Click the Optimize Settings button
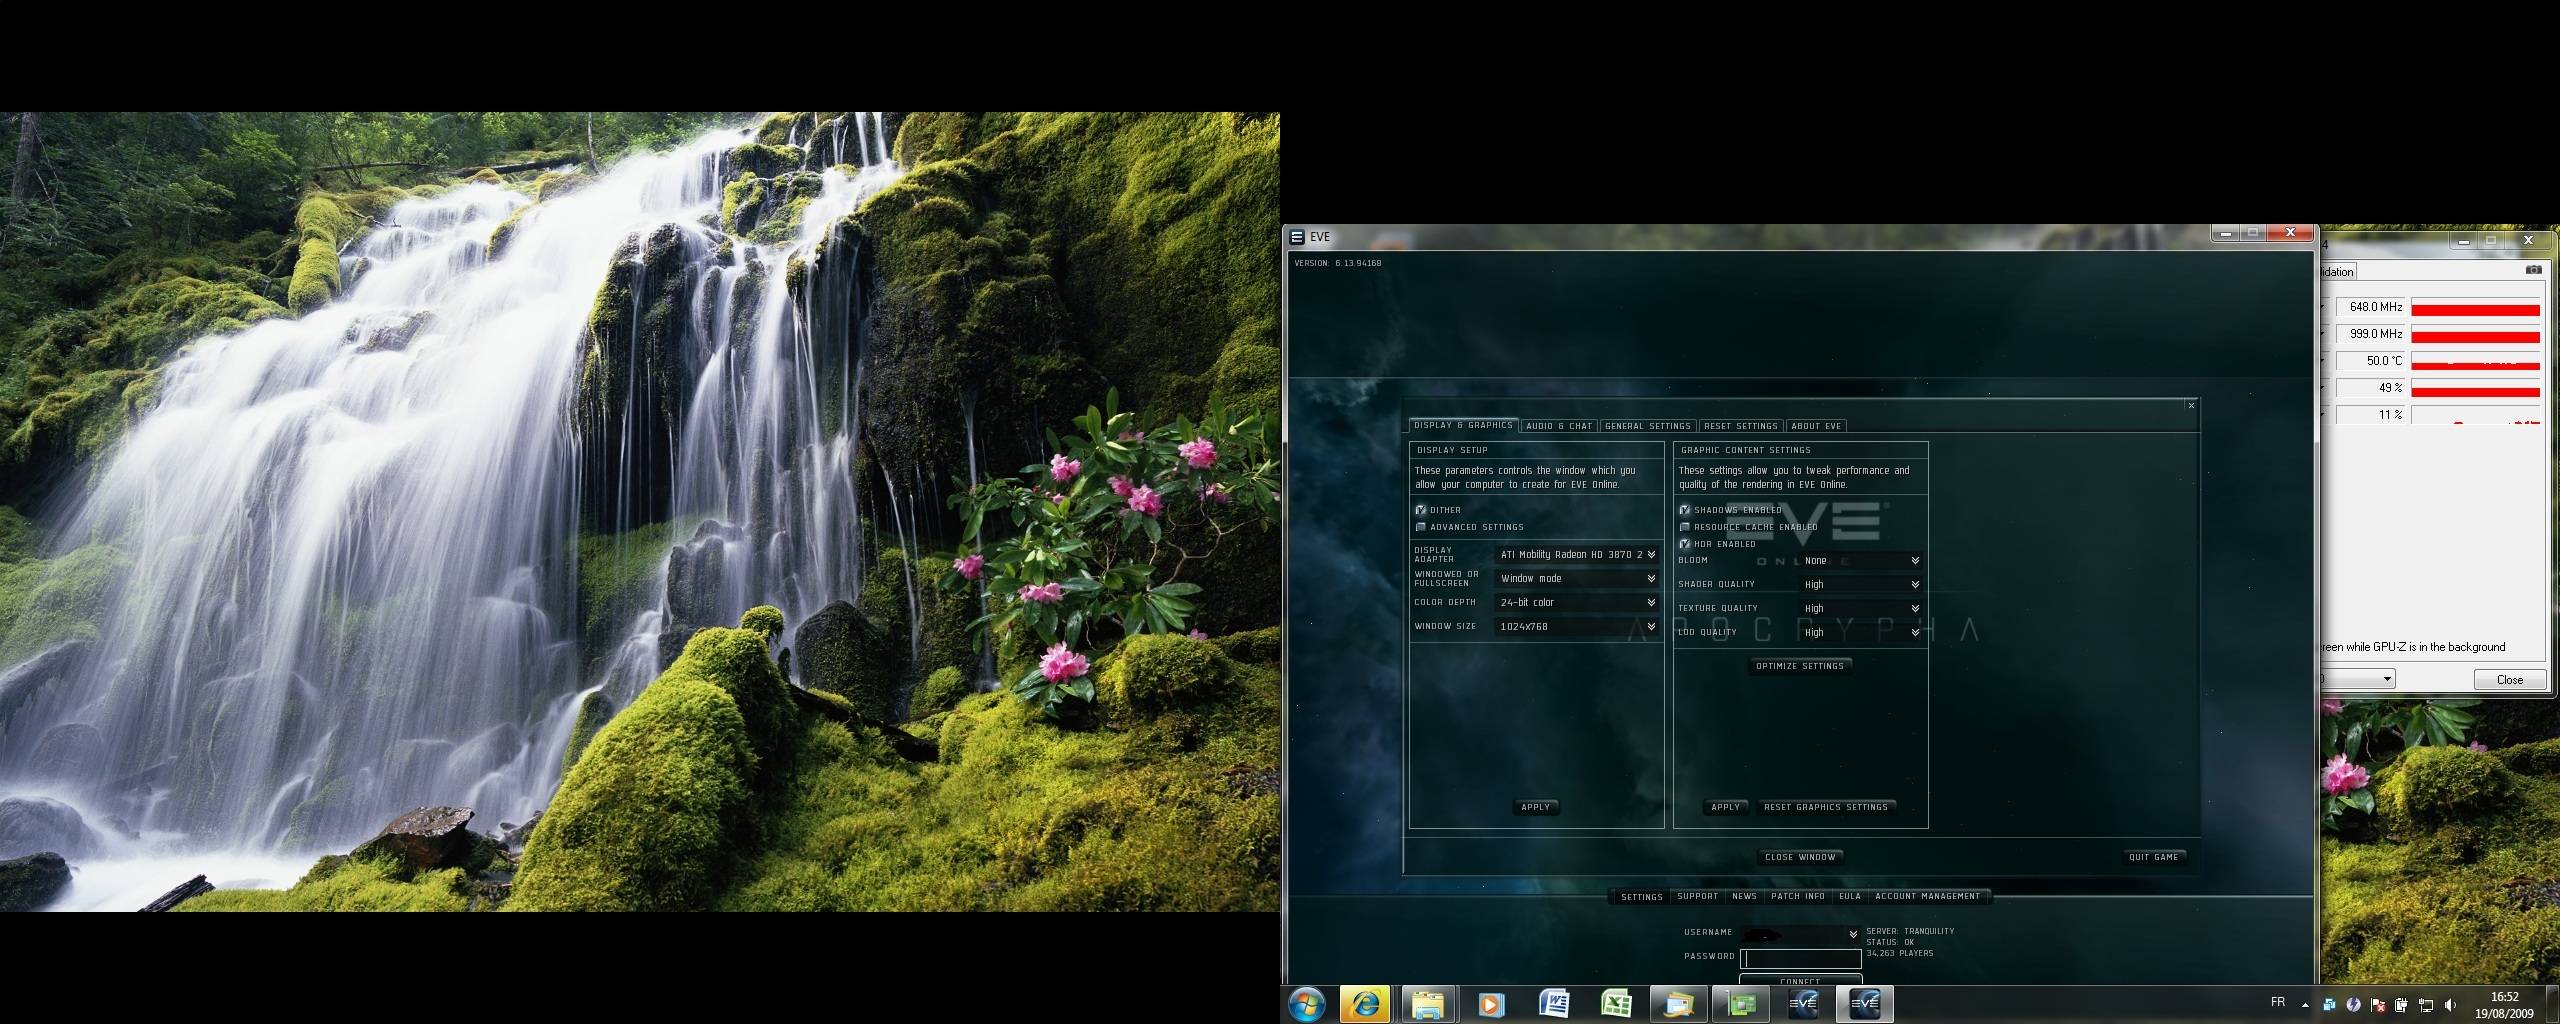 [x=1800, y=666]
